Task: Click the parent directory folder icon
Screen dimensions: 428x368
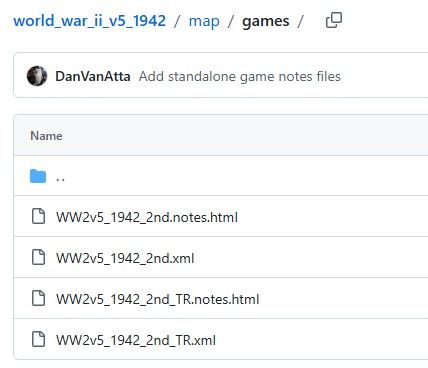Action: point(38,176)
